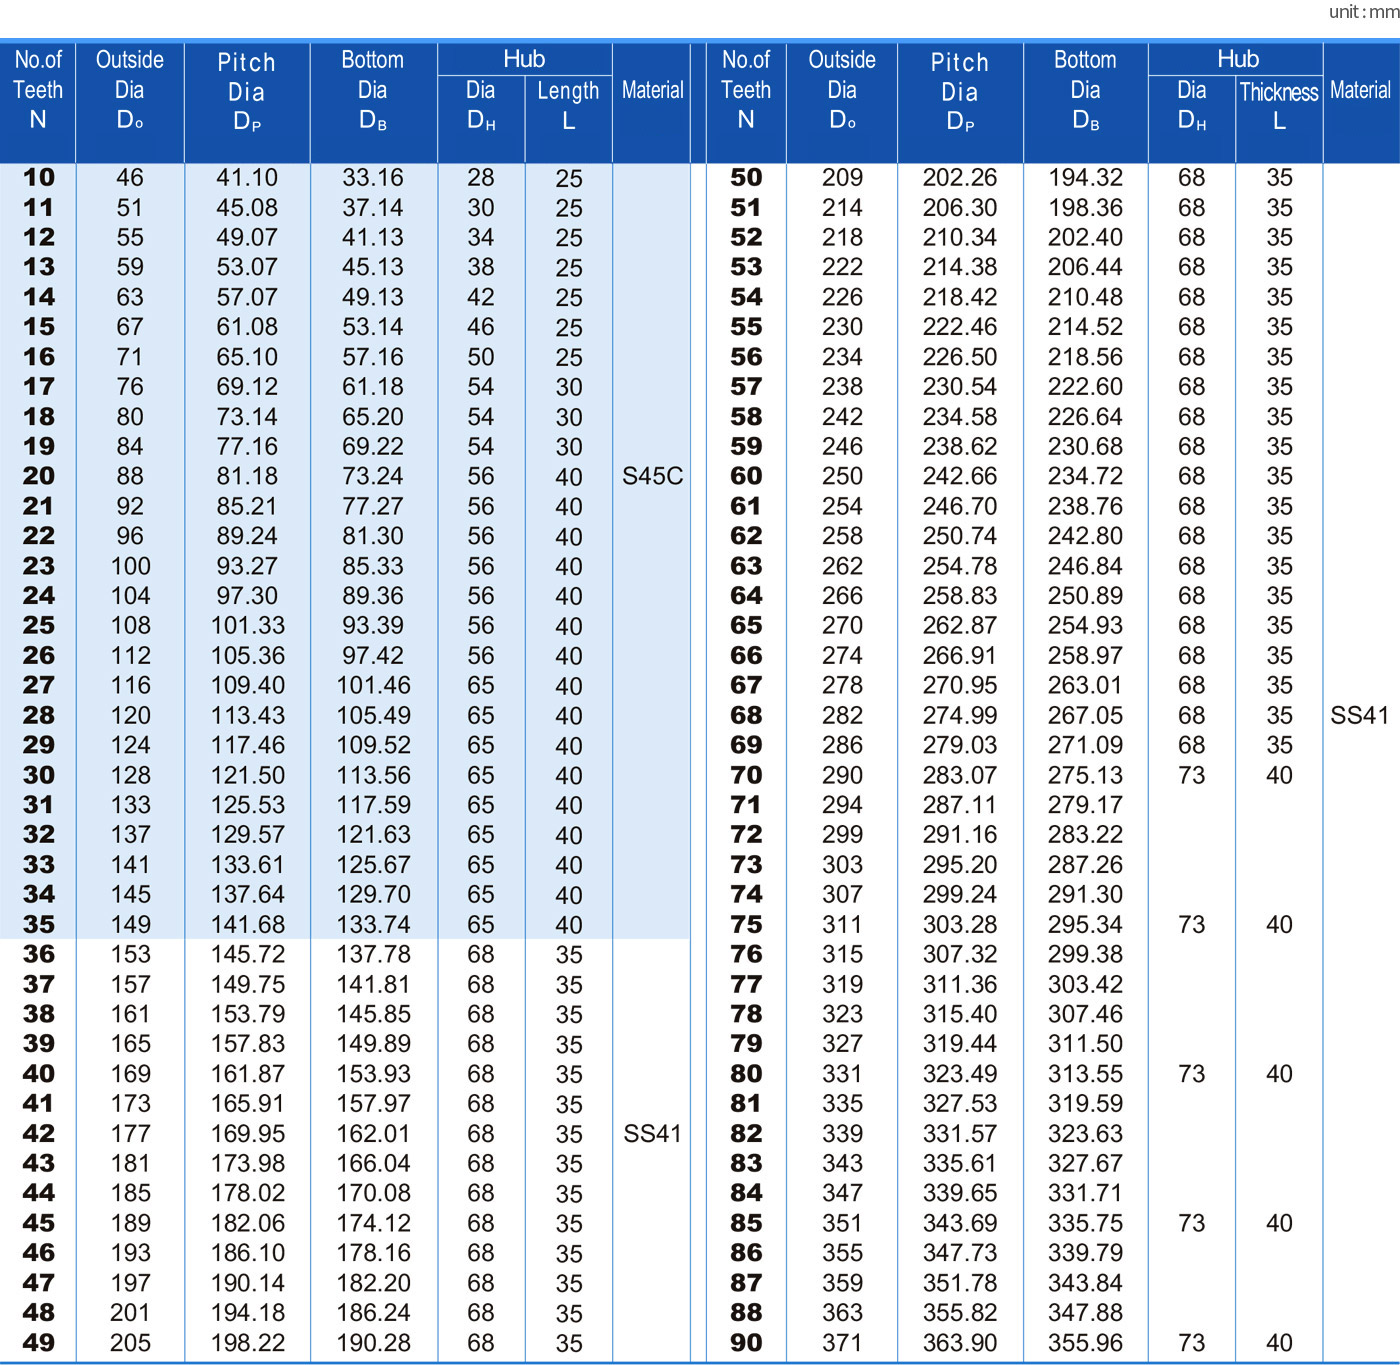The image size is (1400, 1365).
Task: Click bottom diameter 313.55
Action: [x=1085, y=1073]
